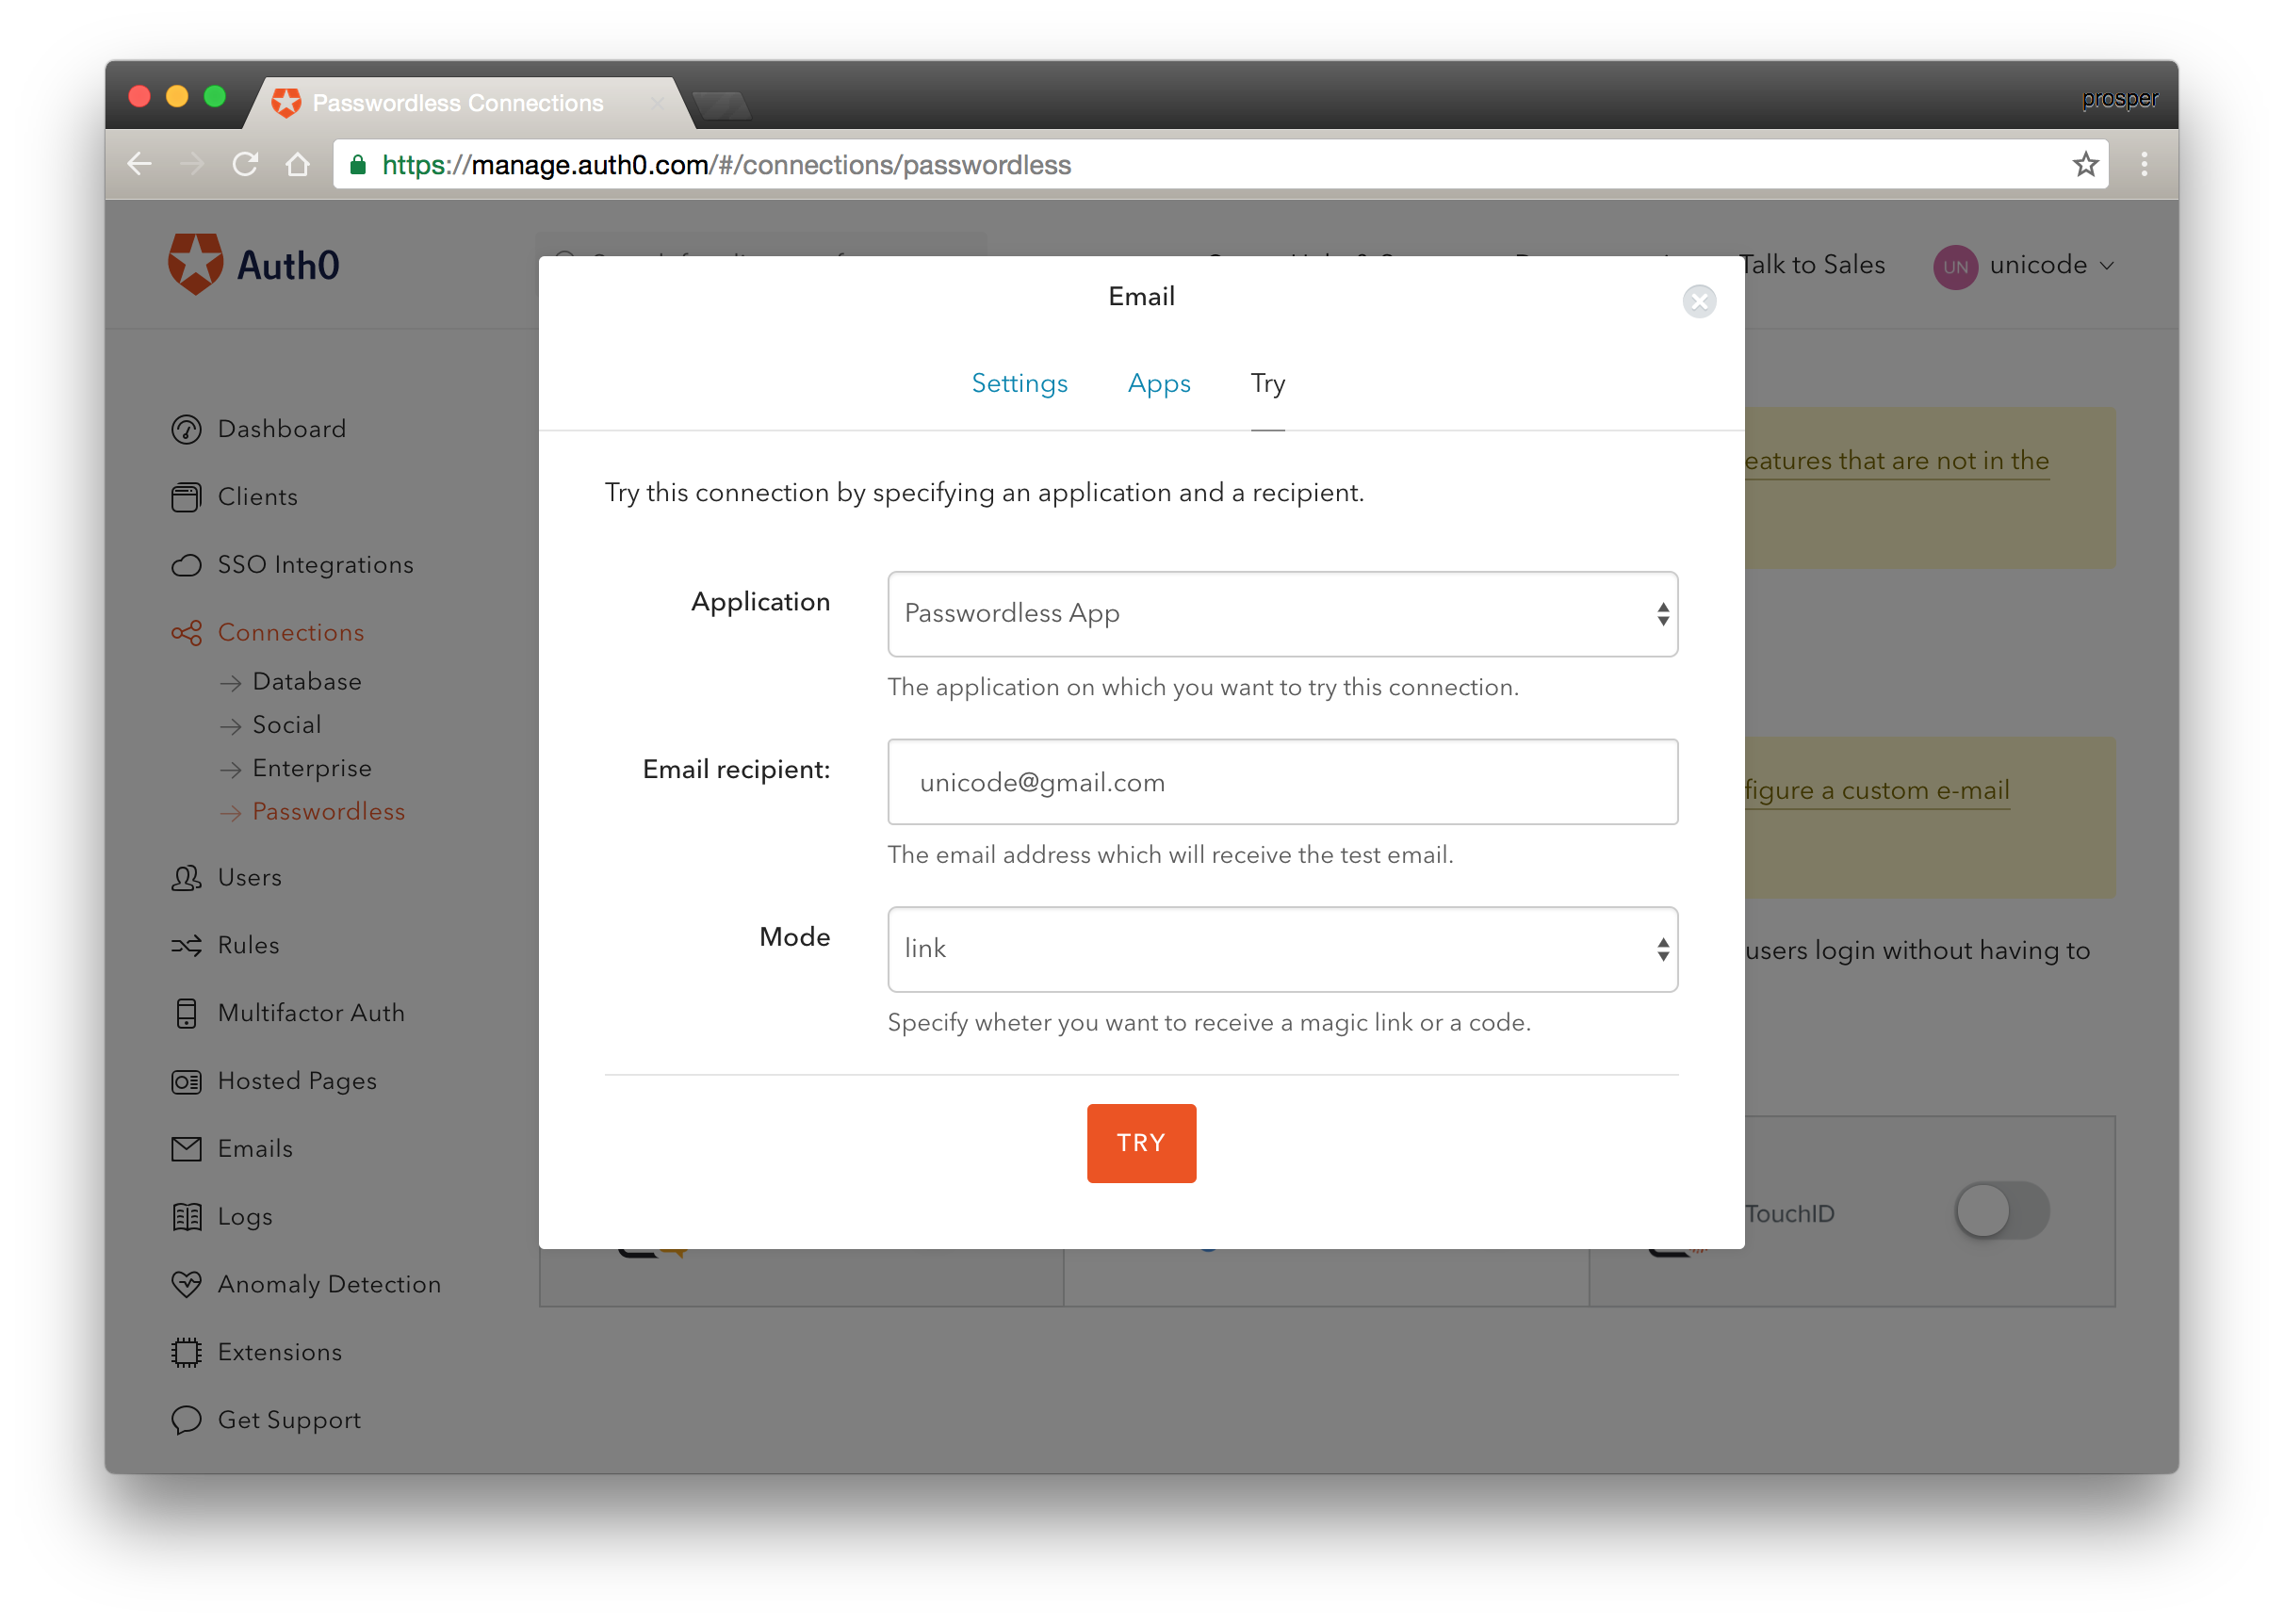Reload the page in browser toolbar
The width and height of the screenshot is (2284, 1624).
point(245,164)
